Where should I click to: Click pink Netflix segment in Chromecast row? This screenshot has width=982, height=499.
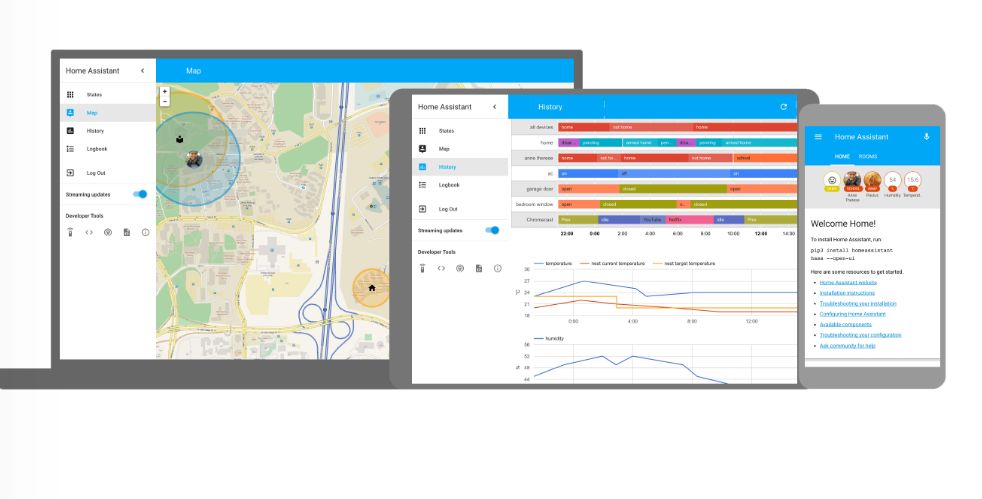click(x=690, y=220)
